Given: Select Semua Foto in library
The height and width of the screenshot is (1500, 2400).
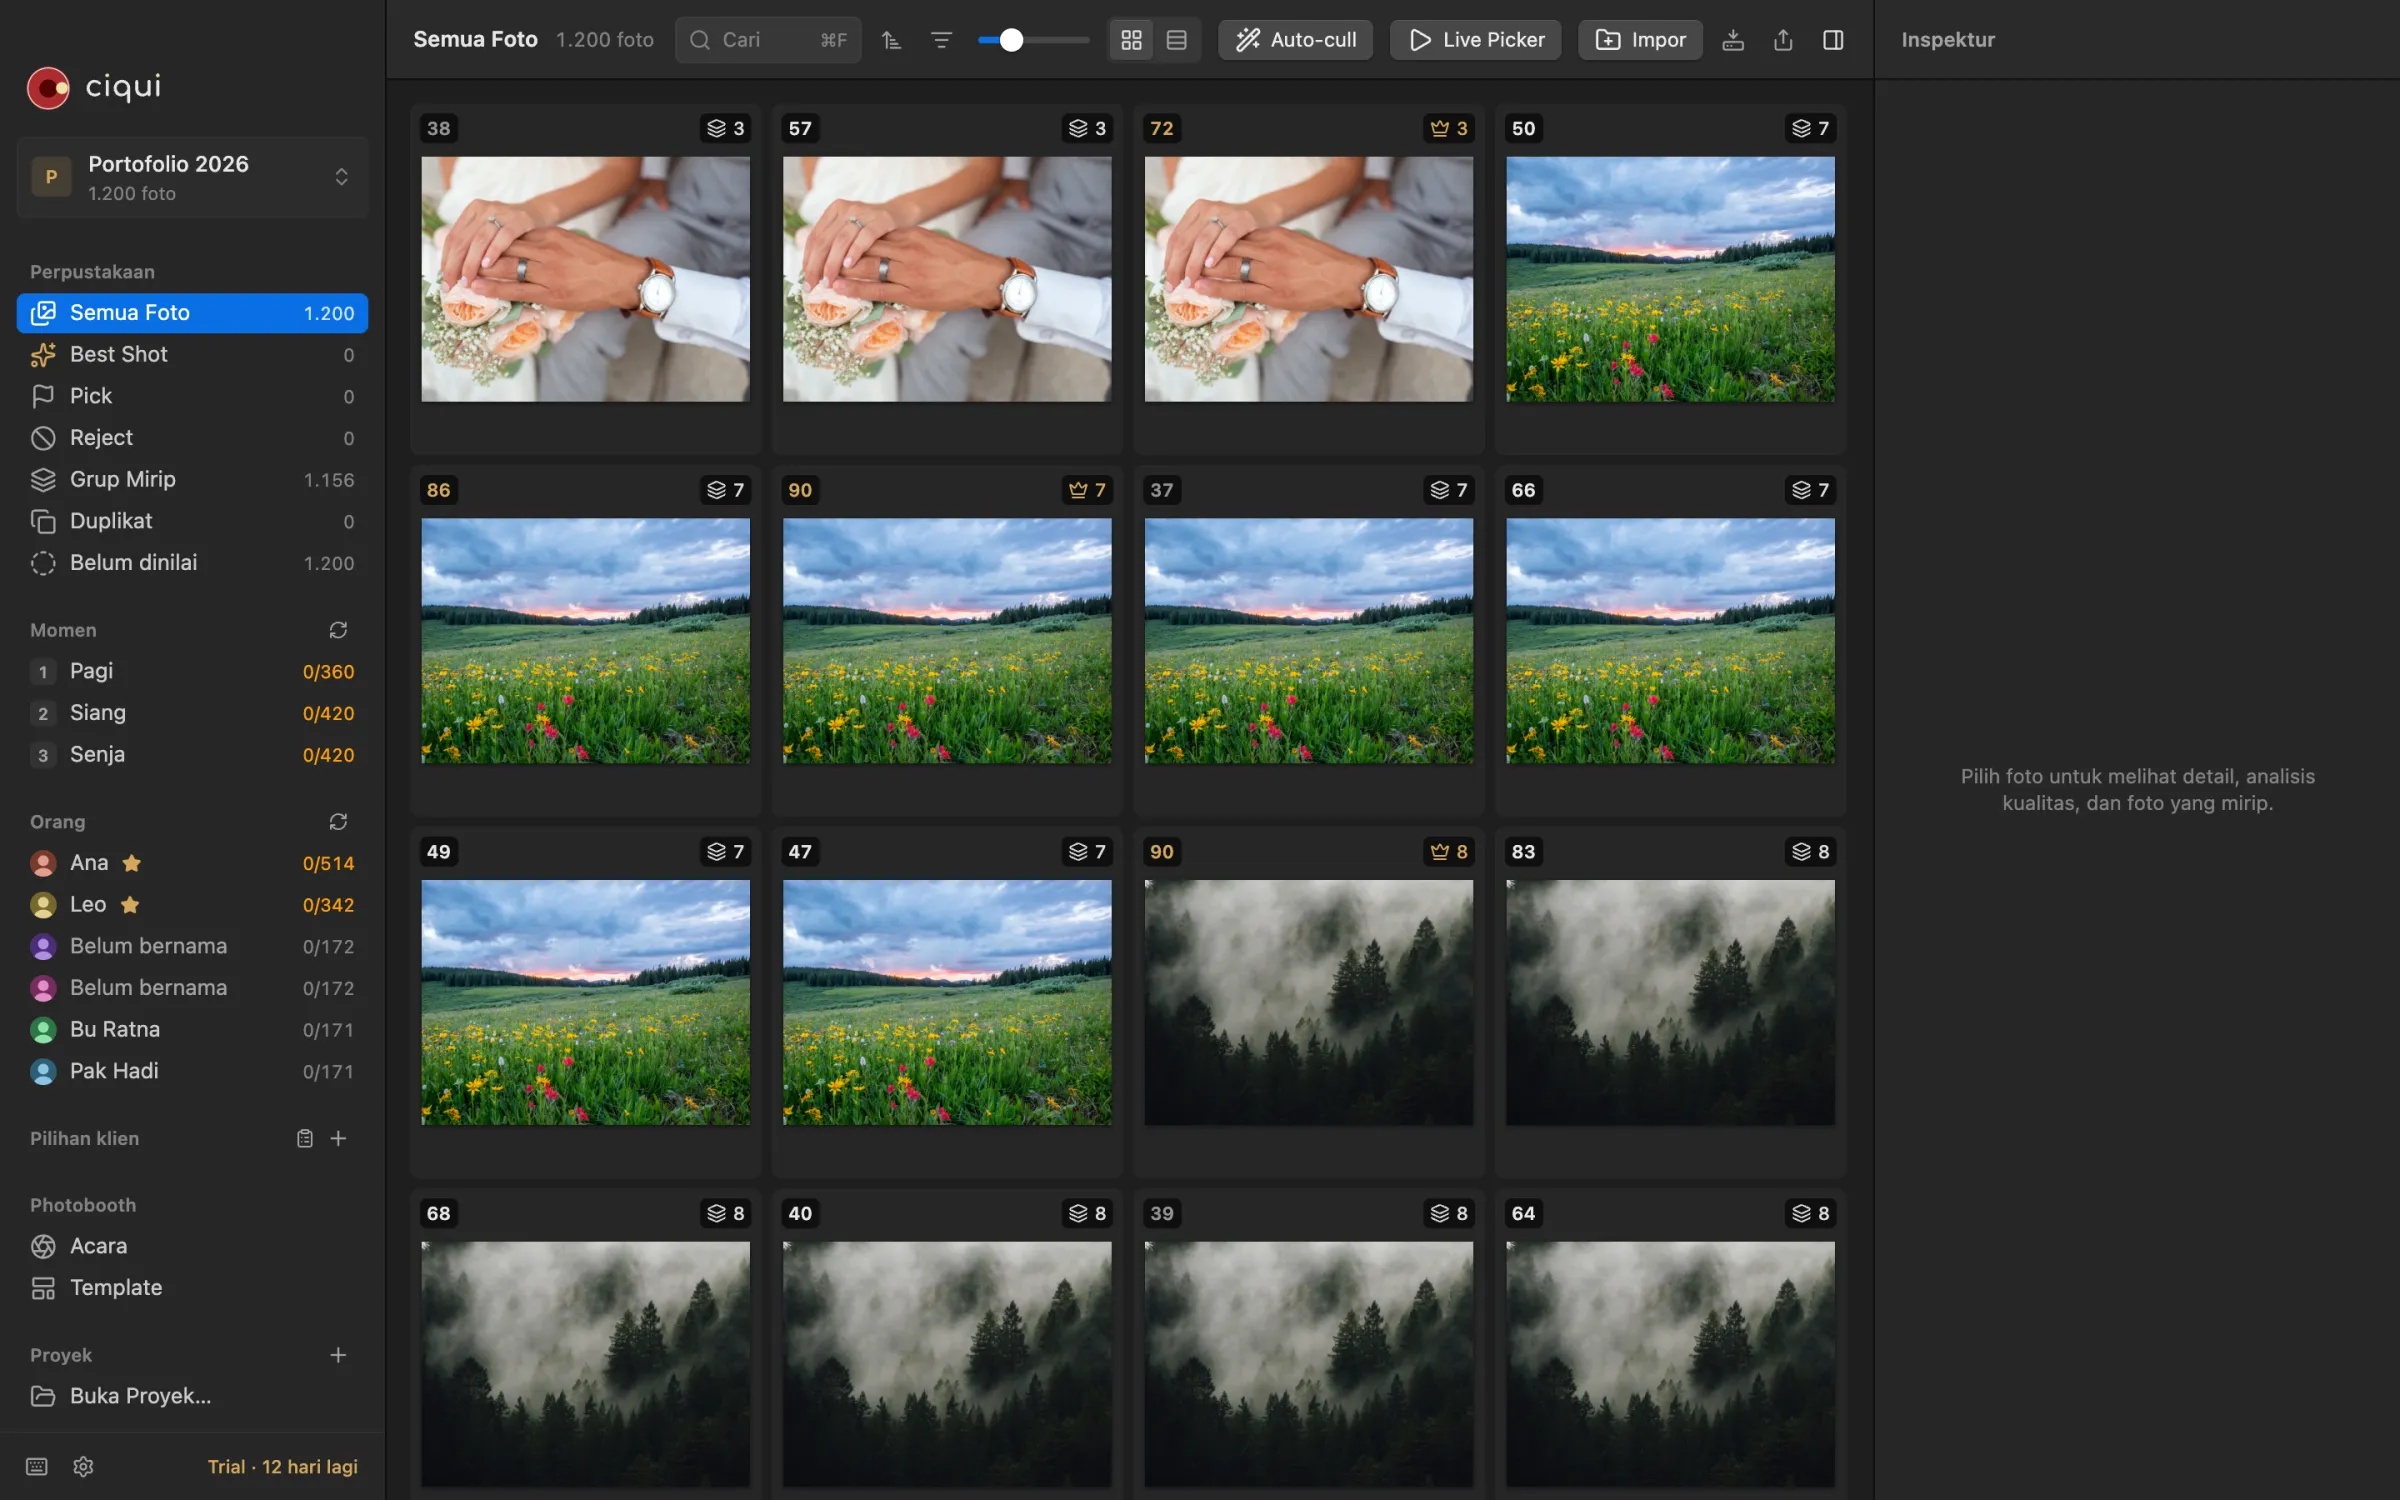Looking at the screenshot, I should 192,313.
